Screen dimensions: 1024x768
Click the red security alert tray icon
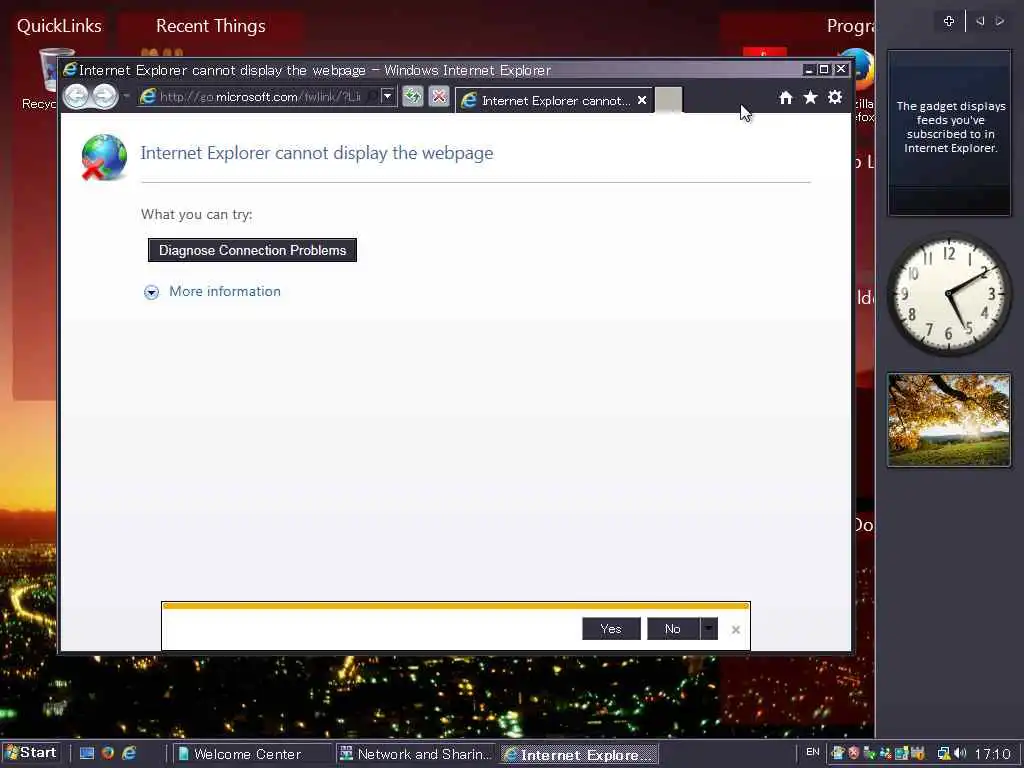pos(854,753)
